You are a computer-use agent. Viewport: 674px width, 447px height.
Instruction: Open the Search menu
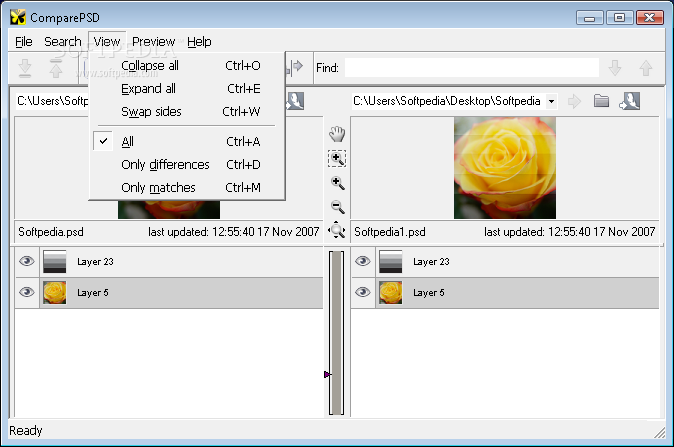[63, 42]
